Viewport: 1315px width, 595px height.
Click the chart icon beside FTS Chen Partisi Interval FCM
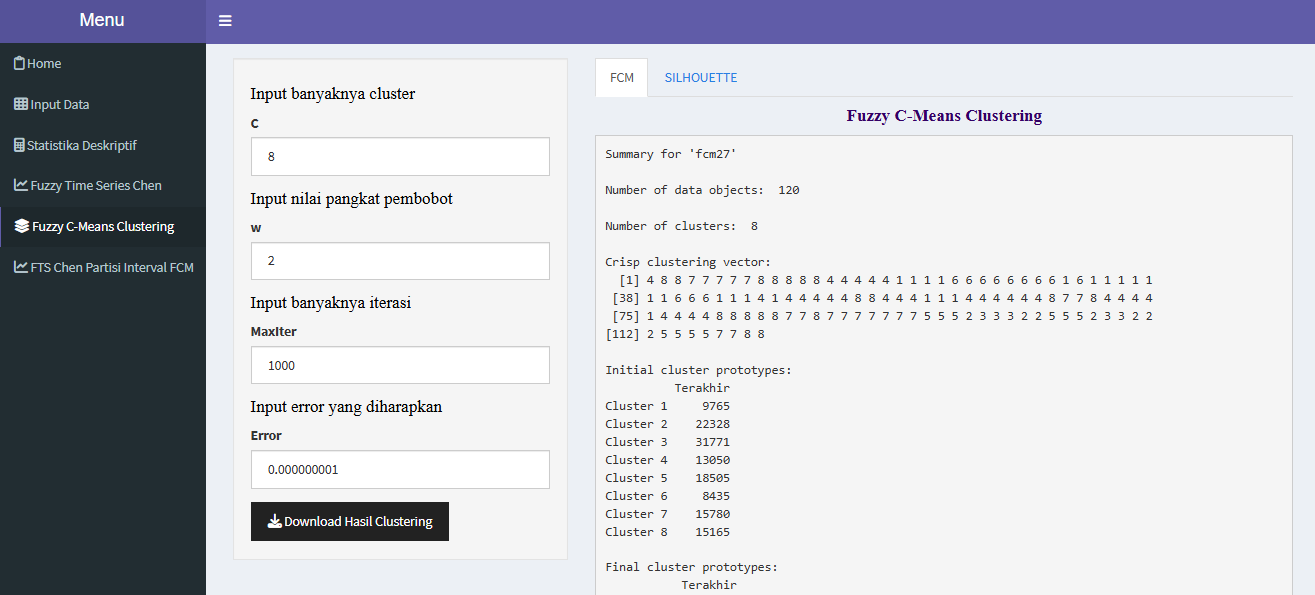[21, 267]
